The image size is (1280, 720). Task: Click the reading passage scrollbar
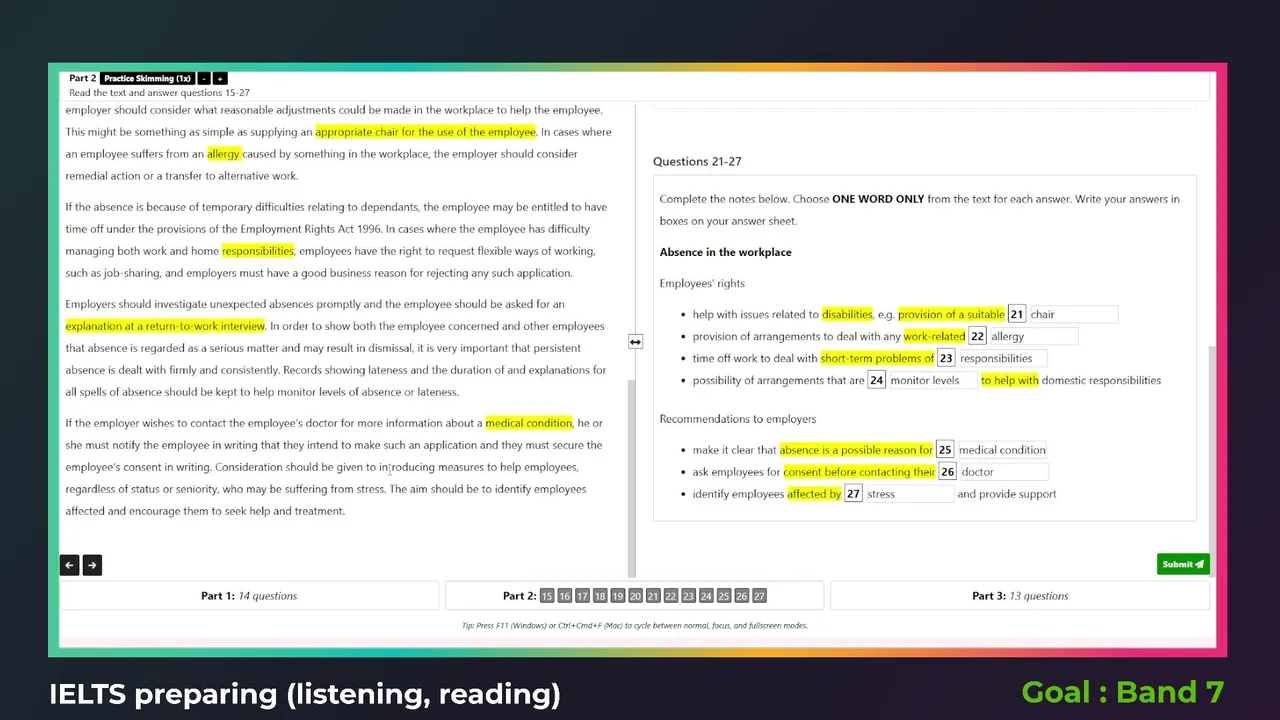tap(631, 478)
